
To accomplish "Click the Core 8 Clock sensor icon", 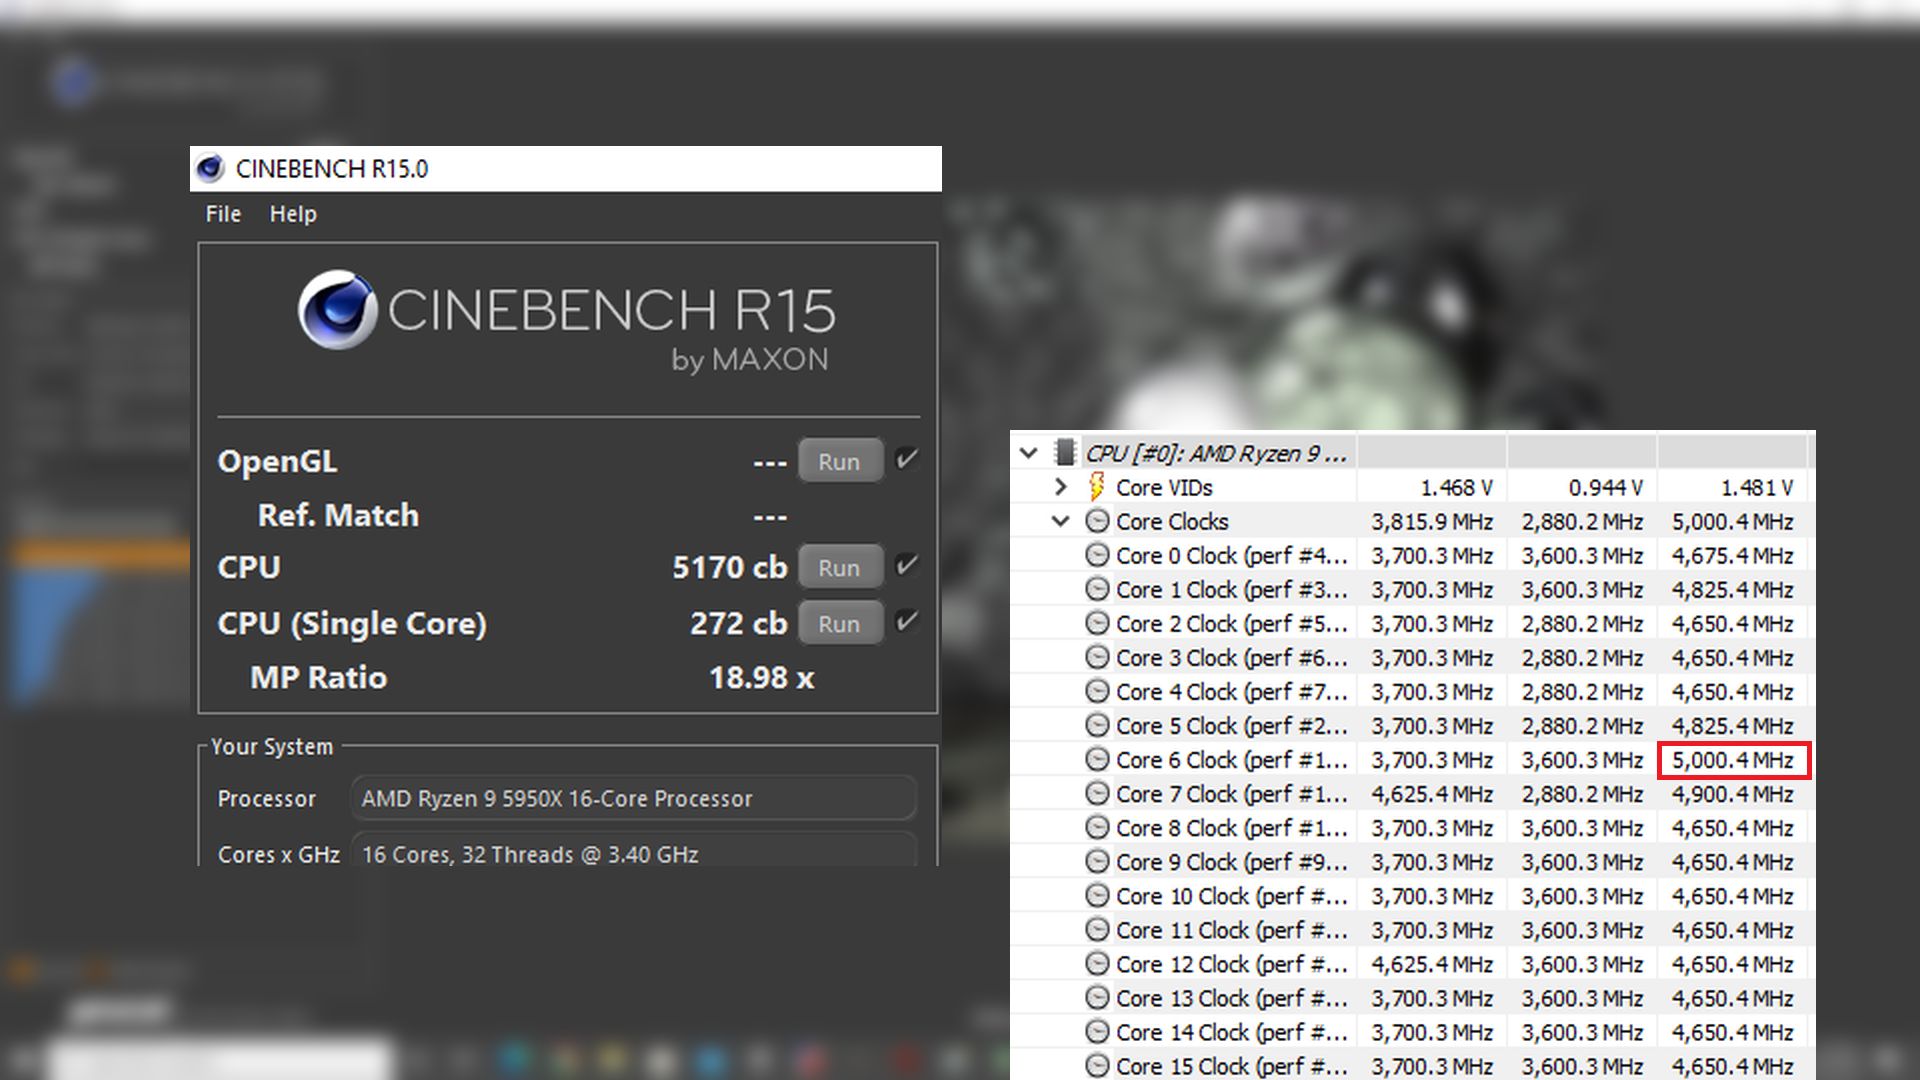I will click(1097, 827).
